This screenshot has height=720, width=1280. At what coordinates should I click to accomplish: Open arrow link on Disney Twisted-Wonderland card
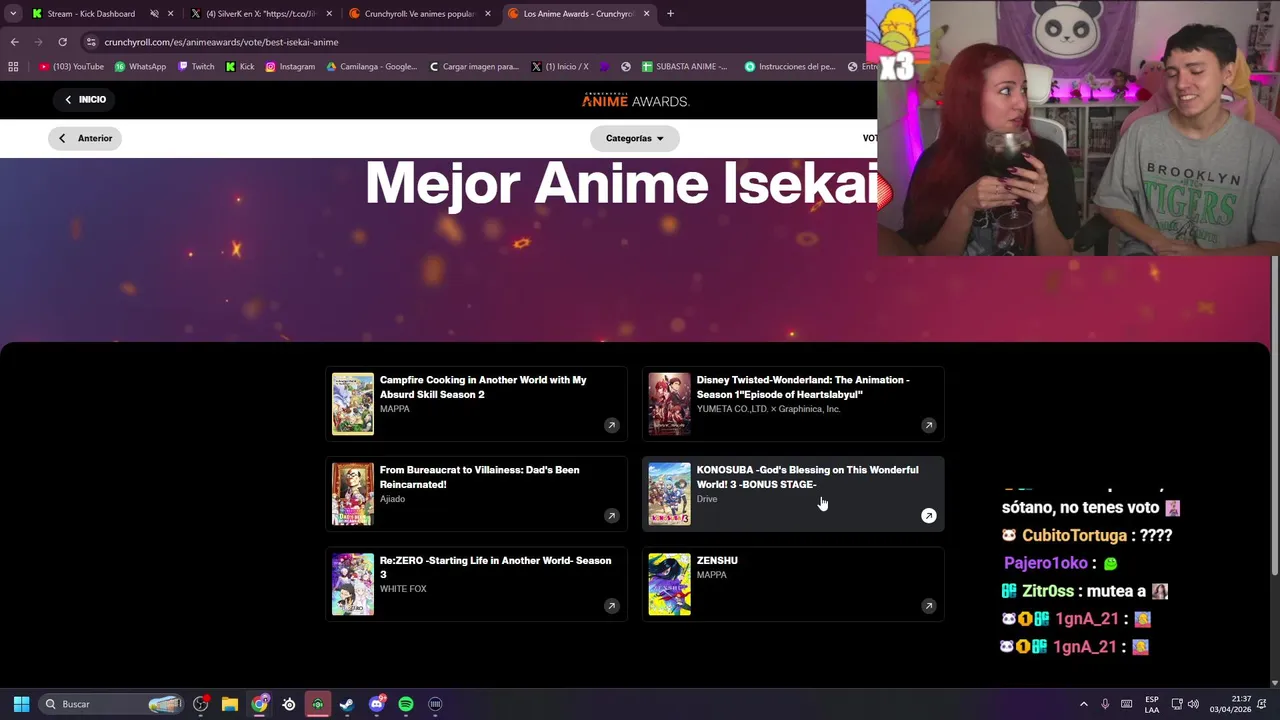coord(928,425)
